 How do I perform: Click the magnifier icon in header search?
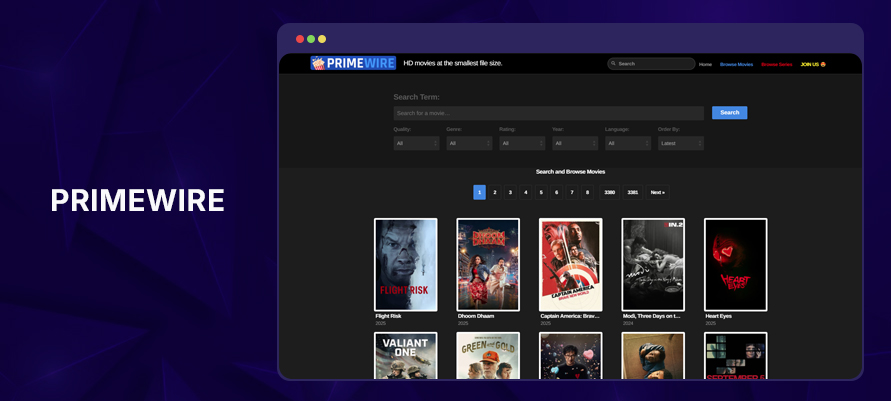click(x=613, y=64)
